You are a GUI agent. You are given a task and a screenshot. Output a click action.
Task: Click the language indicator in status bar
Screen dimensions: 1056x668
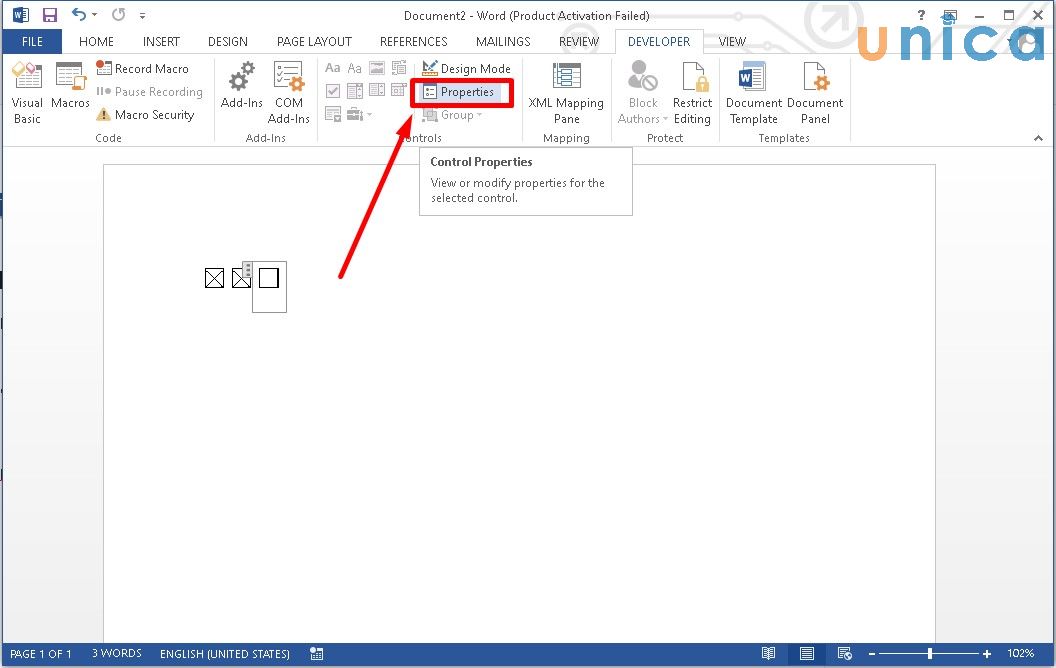click(x=225, y=654)
